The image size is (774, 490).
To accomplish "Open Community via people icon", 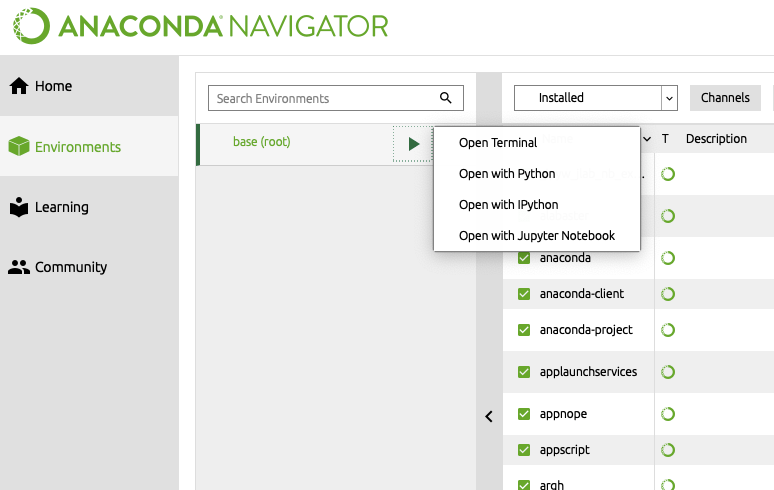I will 19,267.
